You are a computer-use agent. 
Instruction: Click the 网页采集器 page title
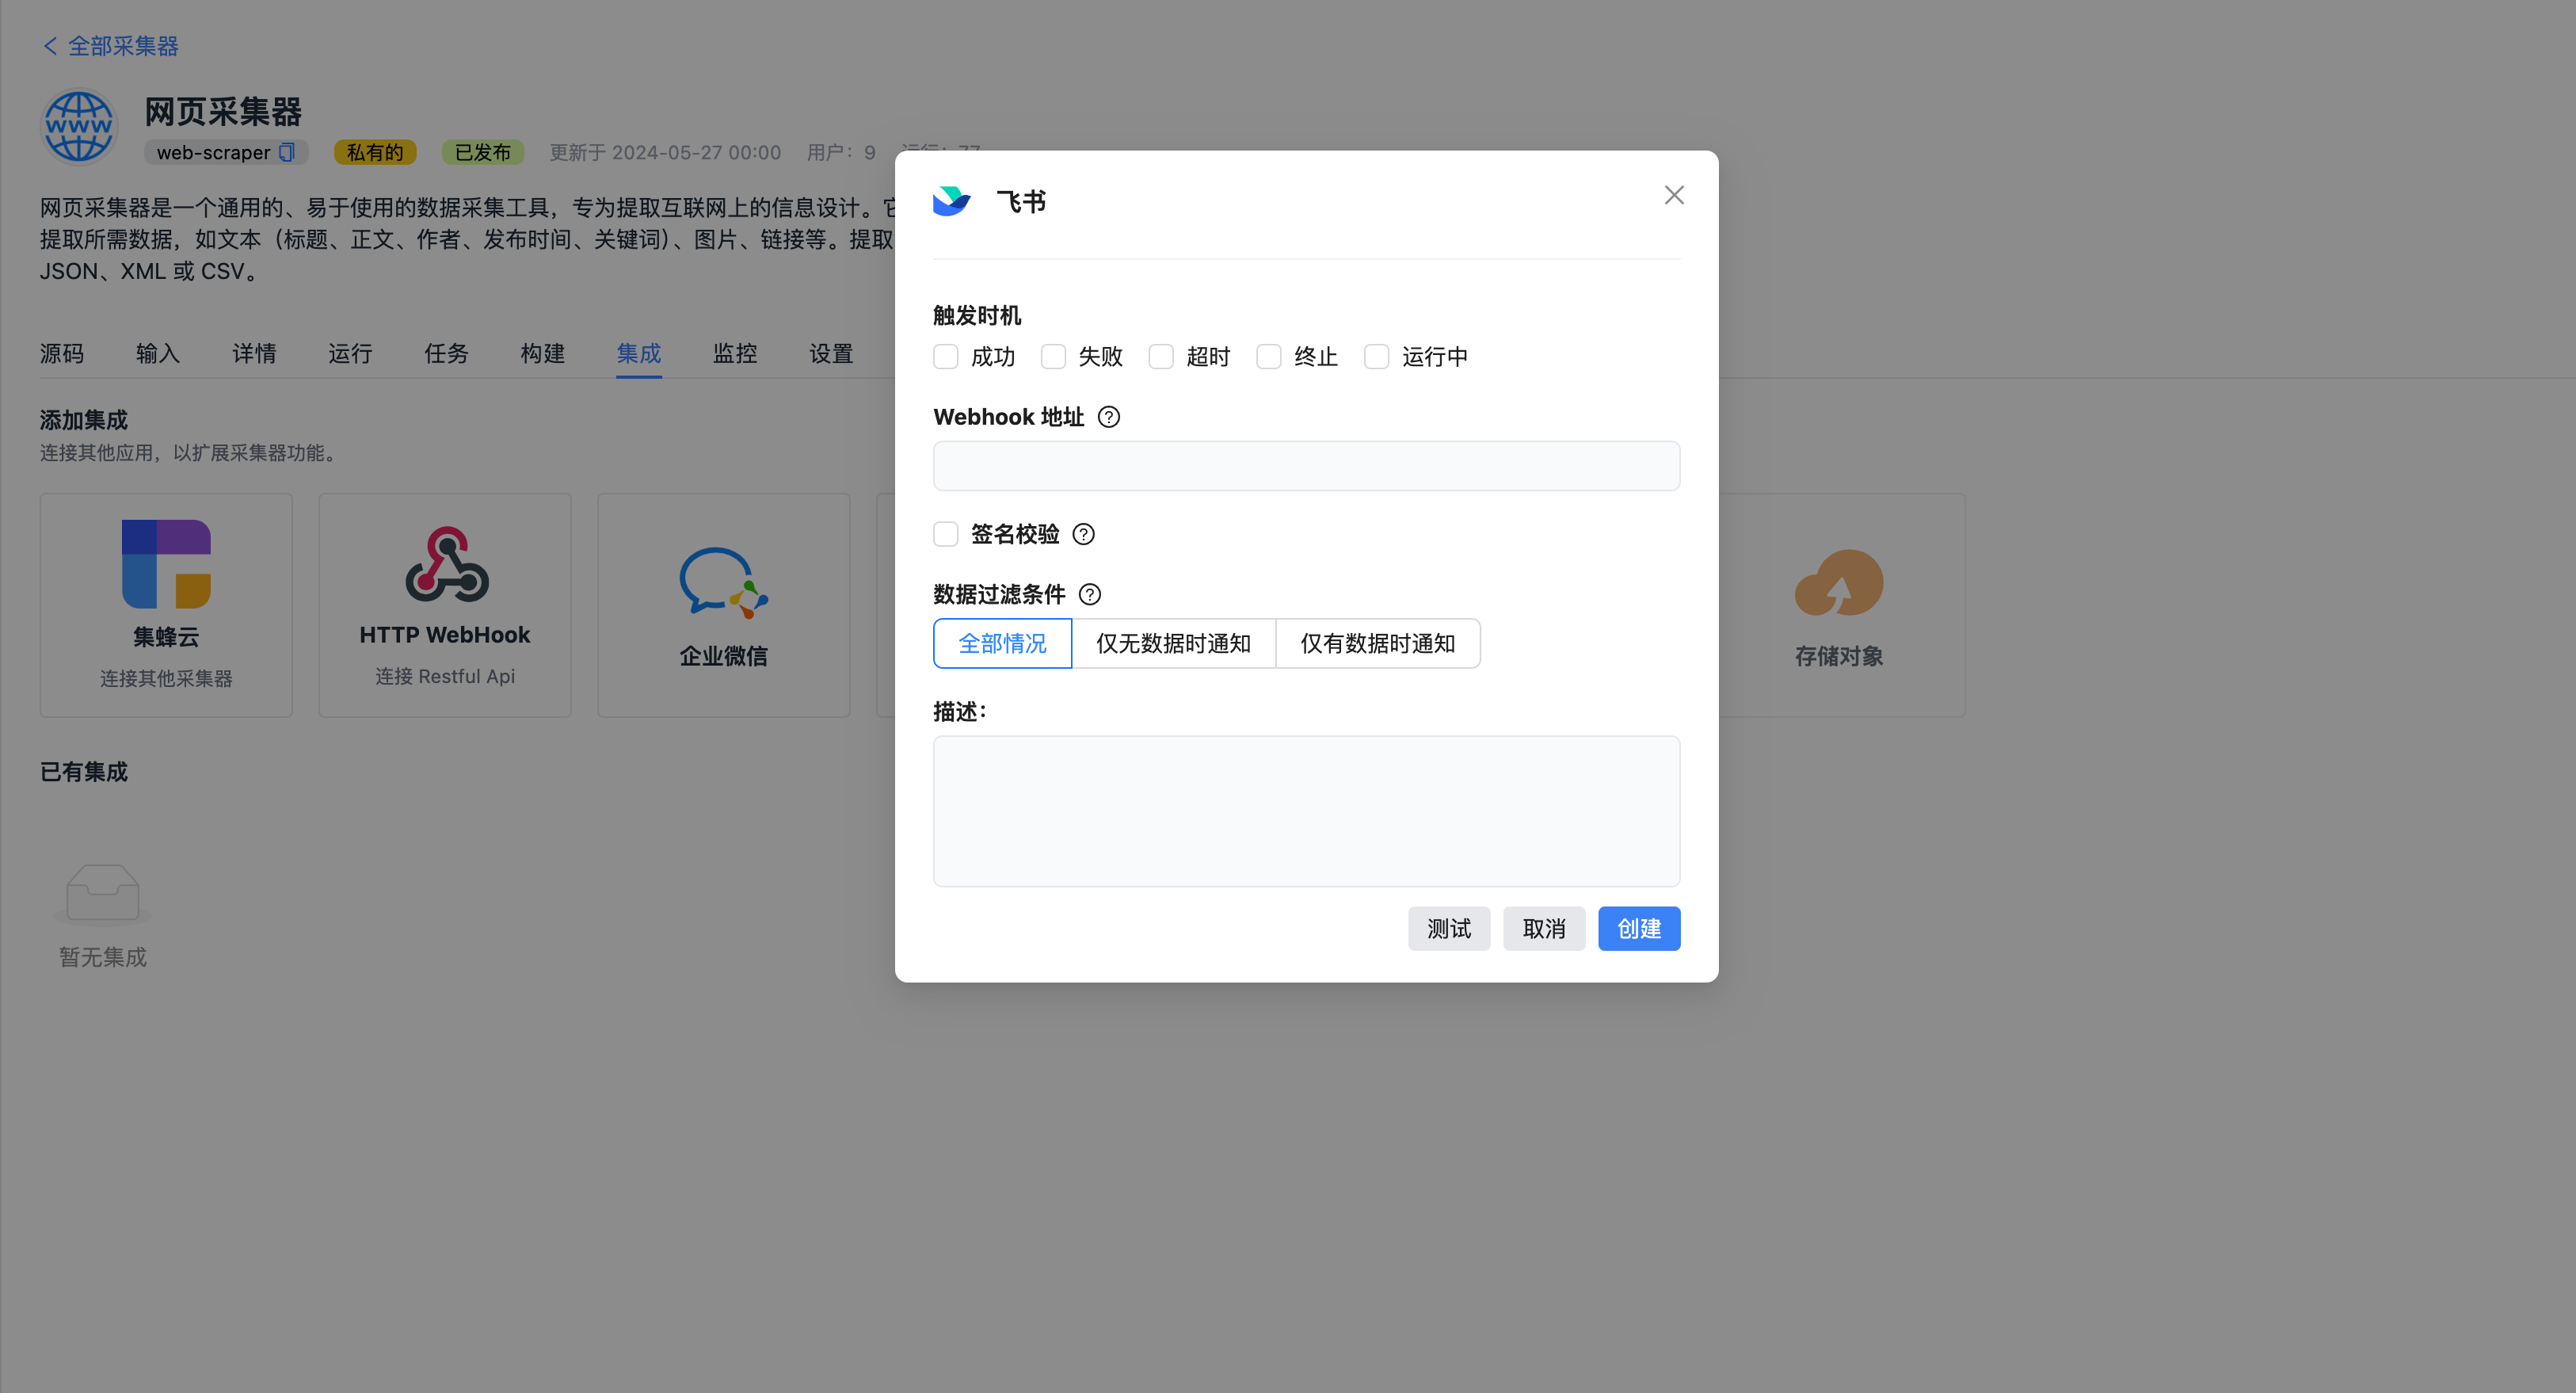(223, 112)
